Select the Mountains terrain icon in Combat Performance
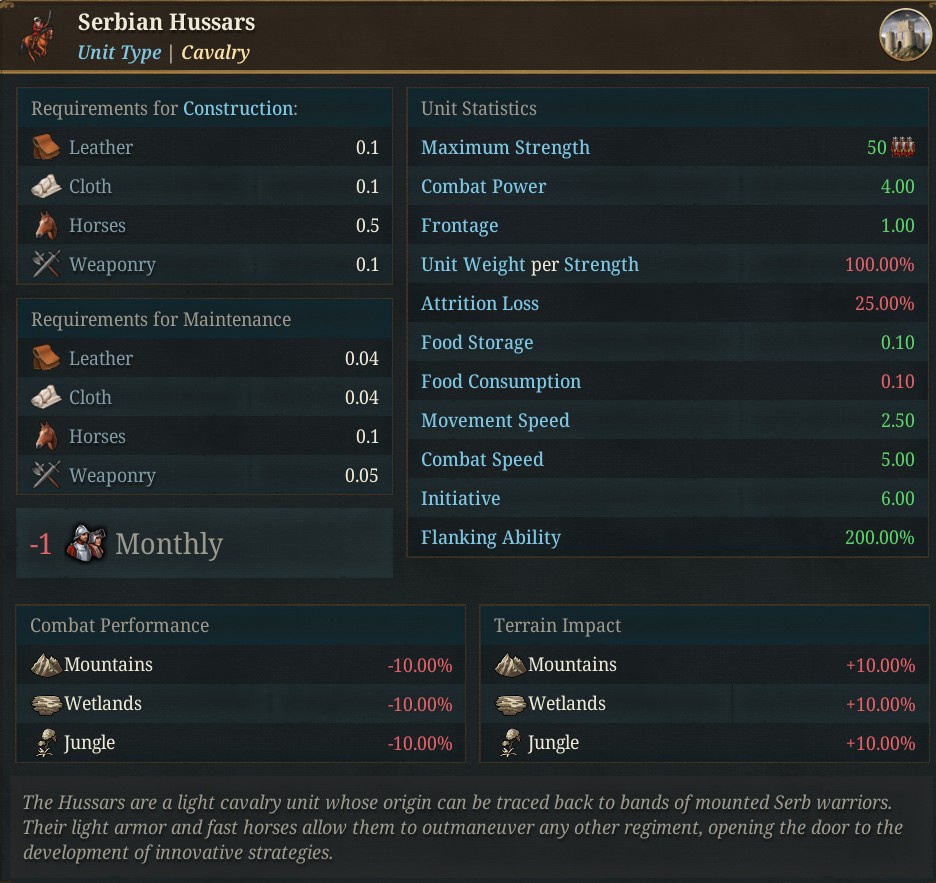Screen dimensions: 936x883 click(x=45, y=663)
